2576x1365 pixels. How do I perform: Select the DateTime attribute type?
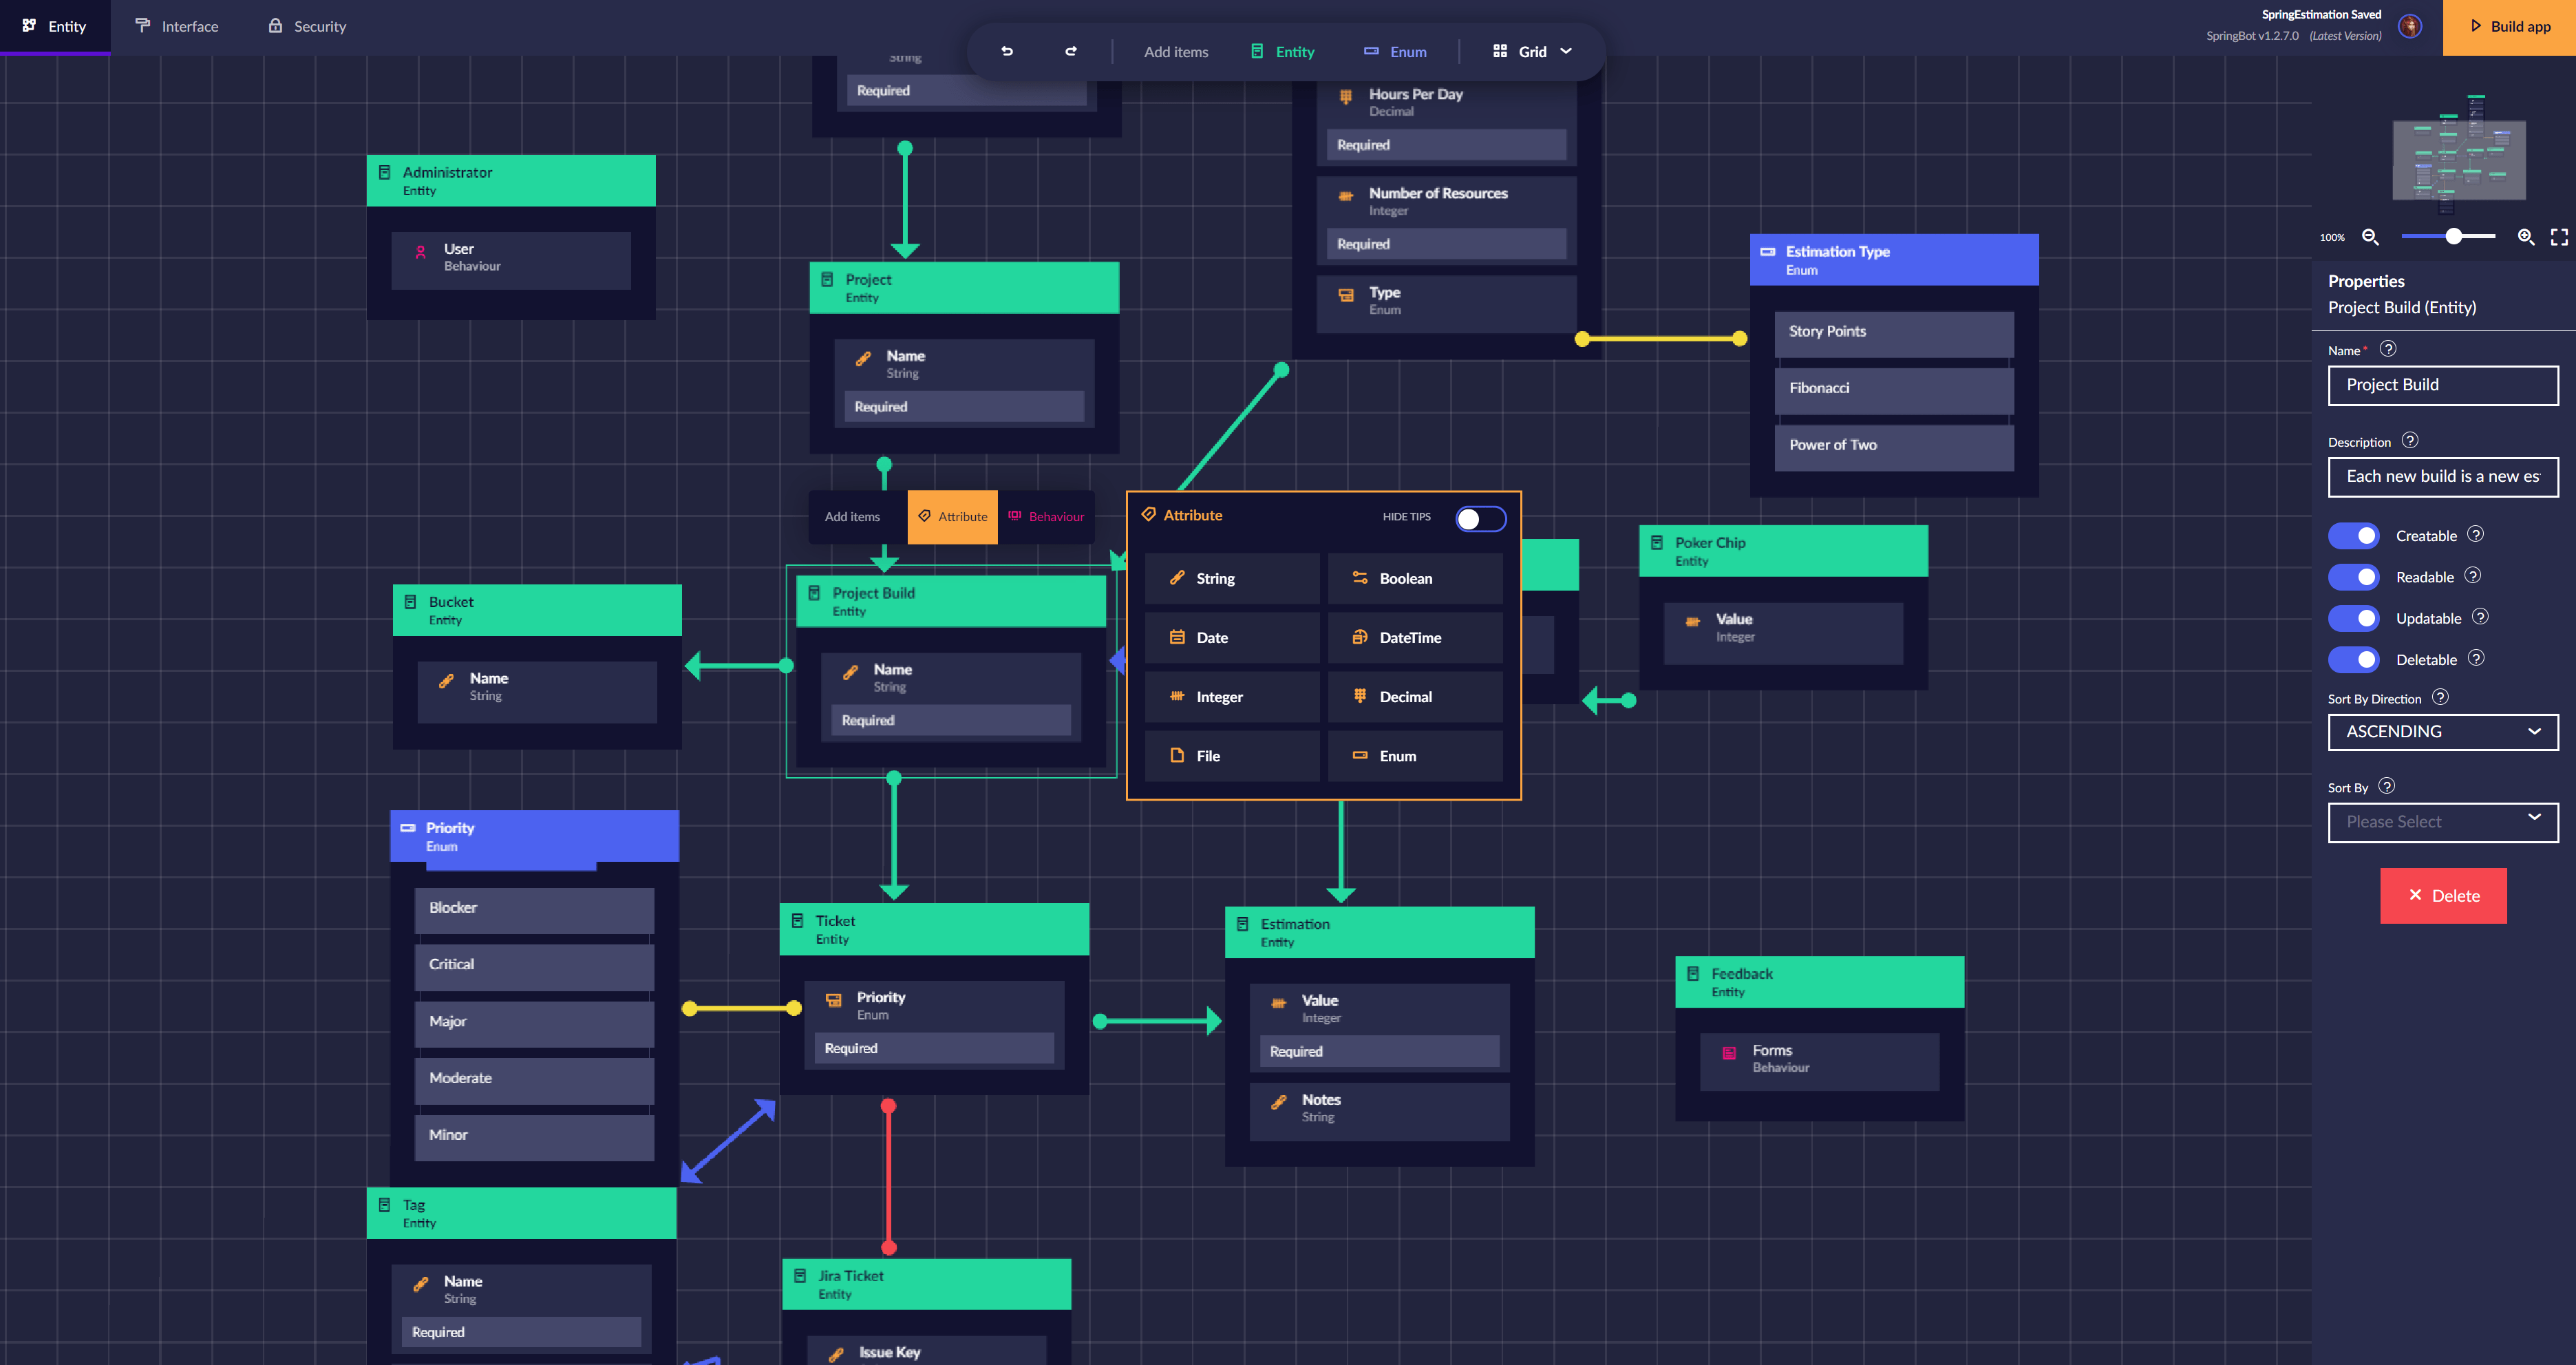1415,637
